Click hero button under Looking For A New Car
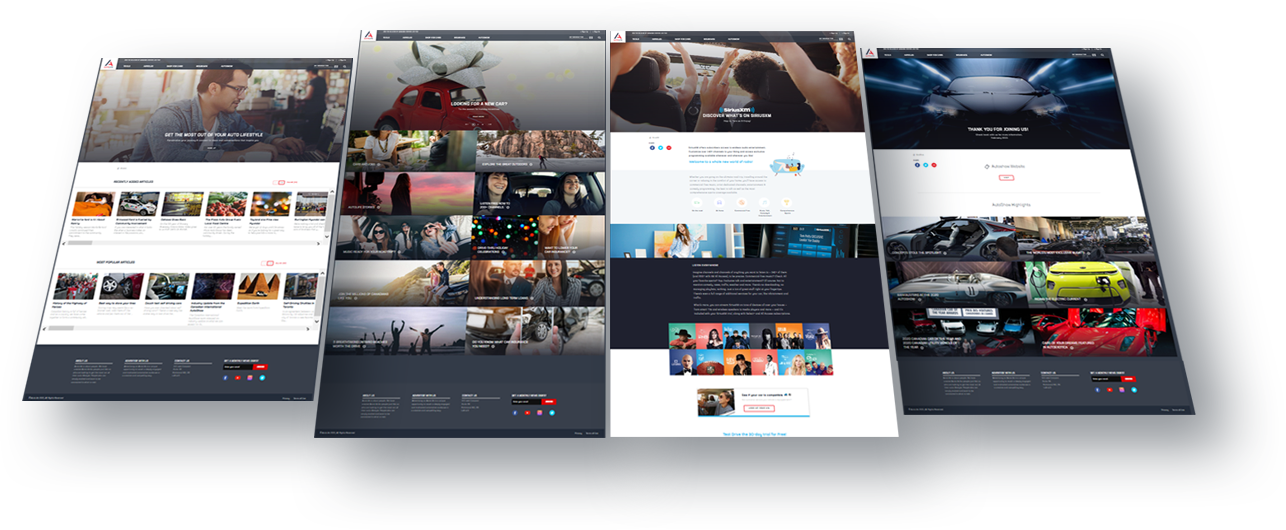The width and height of the screenshot is (1286, 530). point(478,116)
